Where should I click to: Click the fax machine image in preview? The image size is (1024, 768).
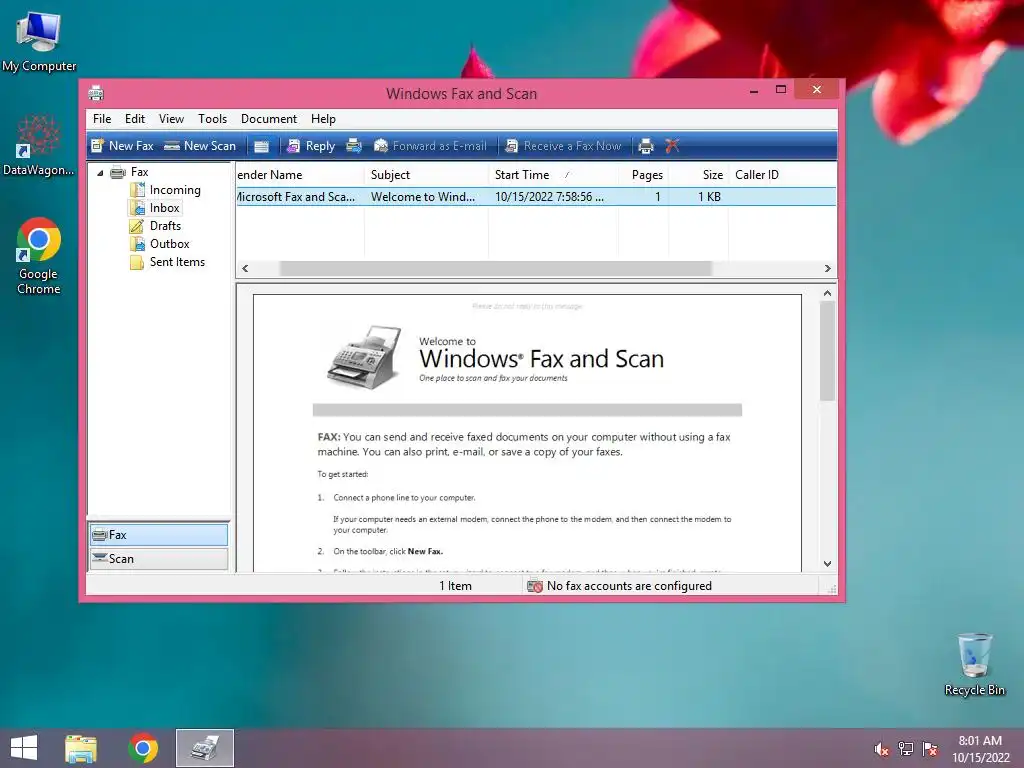coord(364,357)
